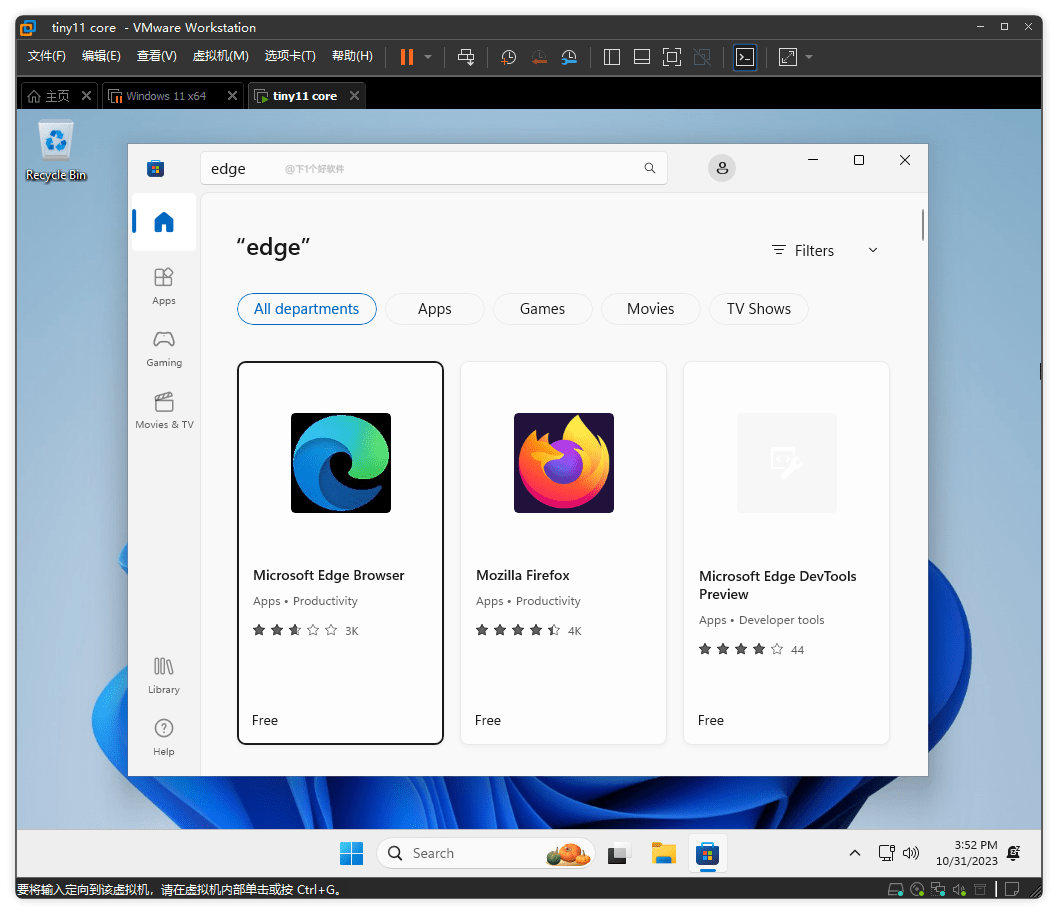Click the Store account profile icon
1058x914 pixels.
coord(722,168)
